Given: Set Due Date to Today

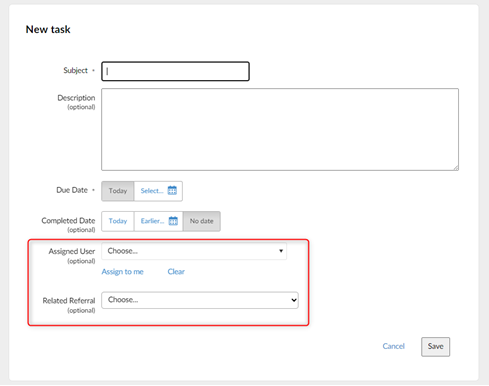Looking at the screenshot, I should point(118,191).
